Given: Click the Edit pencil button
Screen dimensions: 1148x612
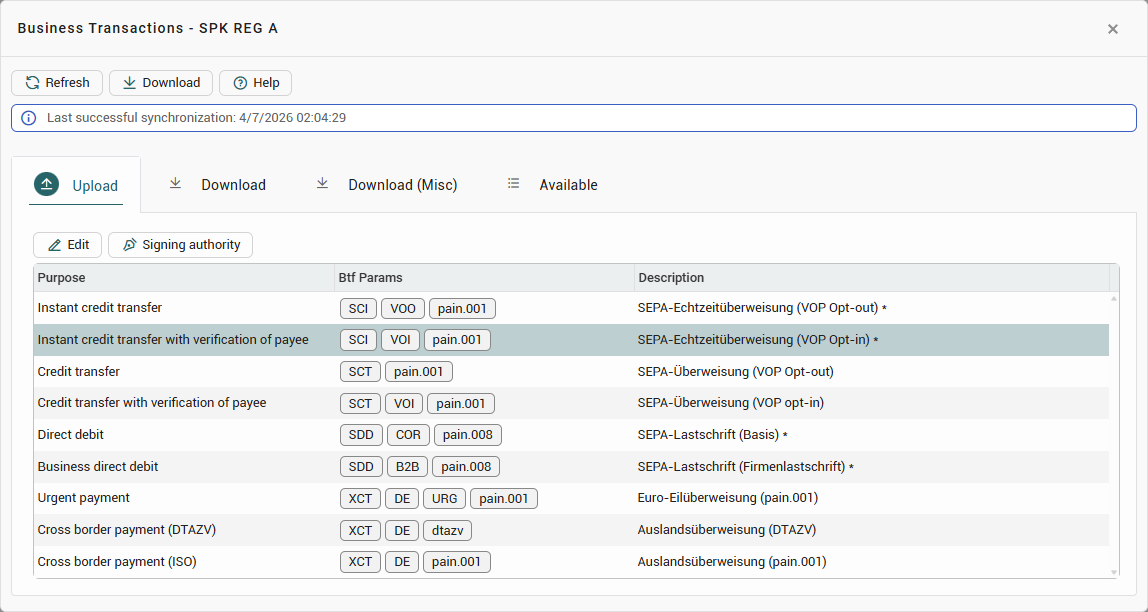Looking at the screenshot, I should click(x=68, y=245).
